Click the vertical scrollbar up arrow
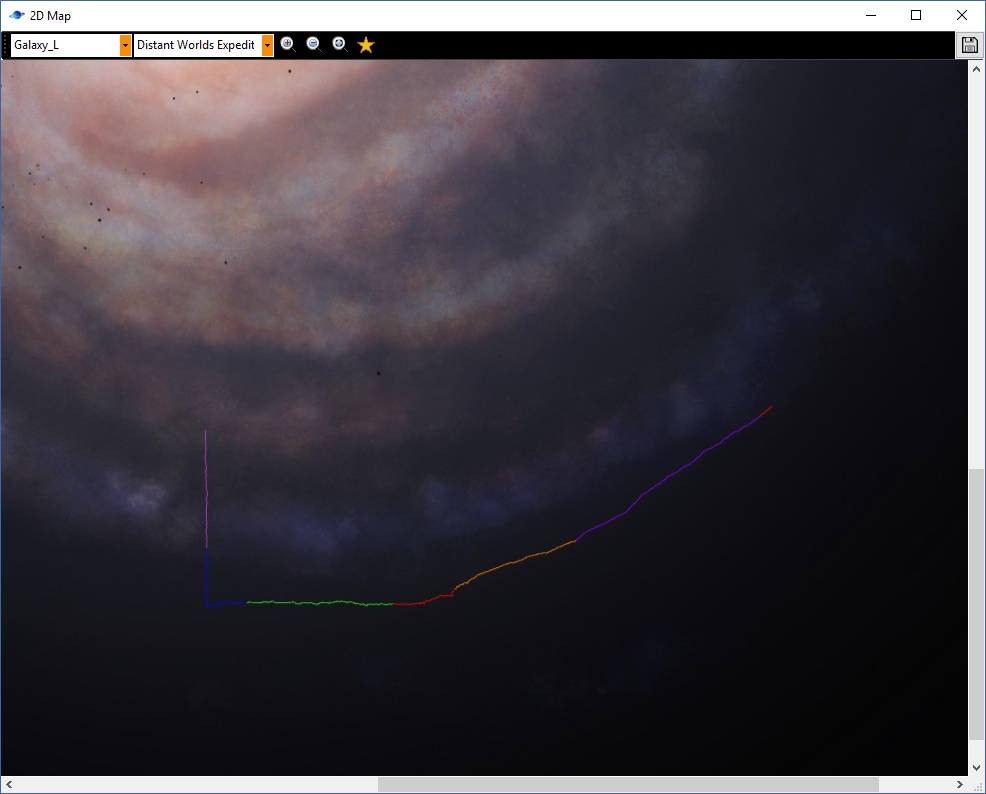The width and height of the screenshot is (986, 794). click(x=977, y=69)
